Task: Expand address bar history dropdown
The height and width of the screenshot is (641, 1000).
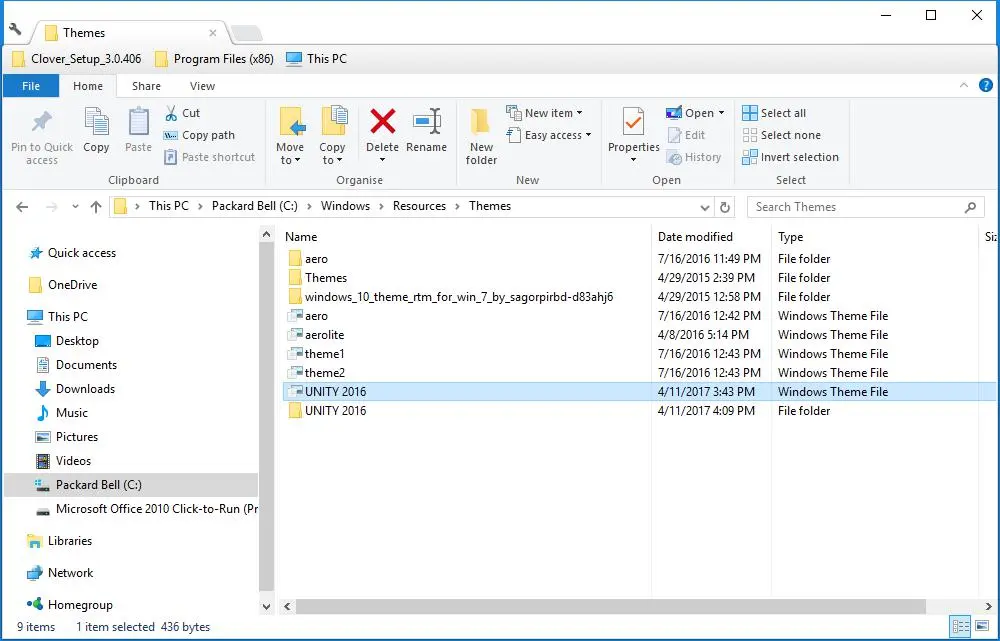Action: click(x=705, y=207)
